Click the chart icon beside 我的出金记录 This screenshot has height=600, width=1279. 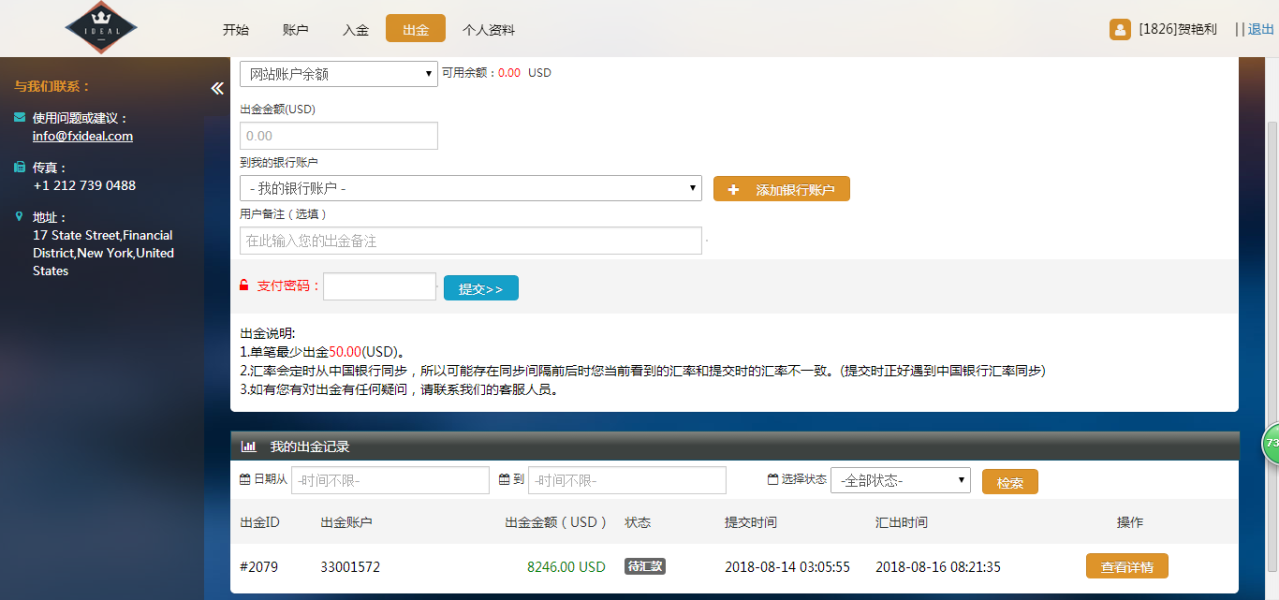(x=249, y=447)
